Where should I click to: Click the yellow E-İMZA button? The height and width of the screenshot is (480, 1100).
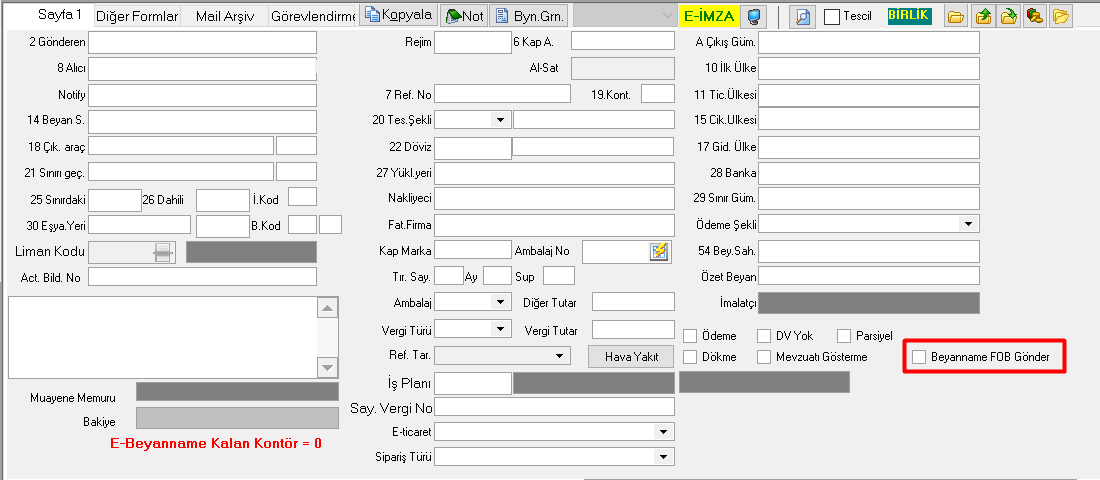pyautogui.click(x=708, y=16)
